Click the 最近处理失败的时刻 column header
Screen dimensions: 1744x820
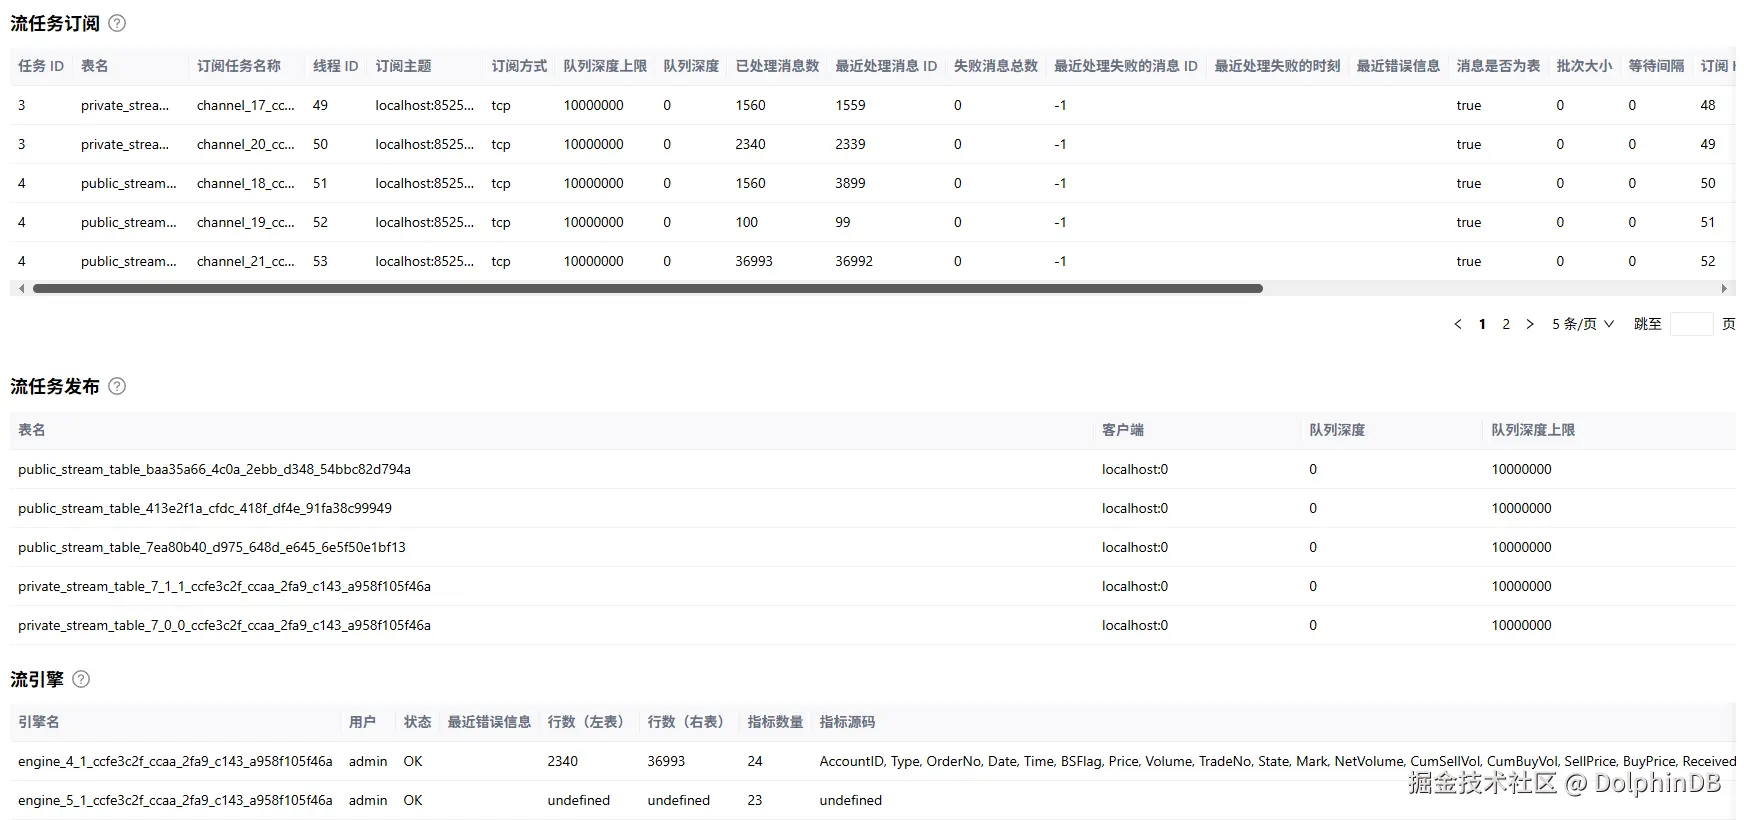tap(1278, 66)
